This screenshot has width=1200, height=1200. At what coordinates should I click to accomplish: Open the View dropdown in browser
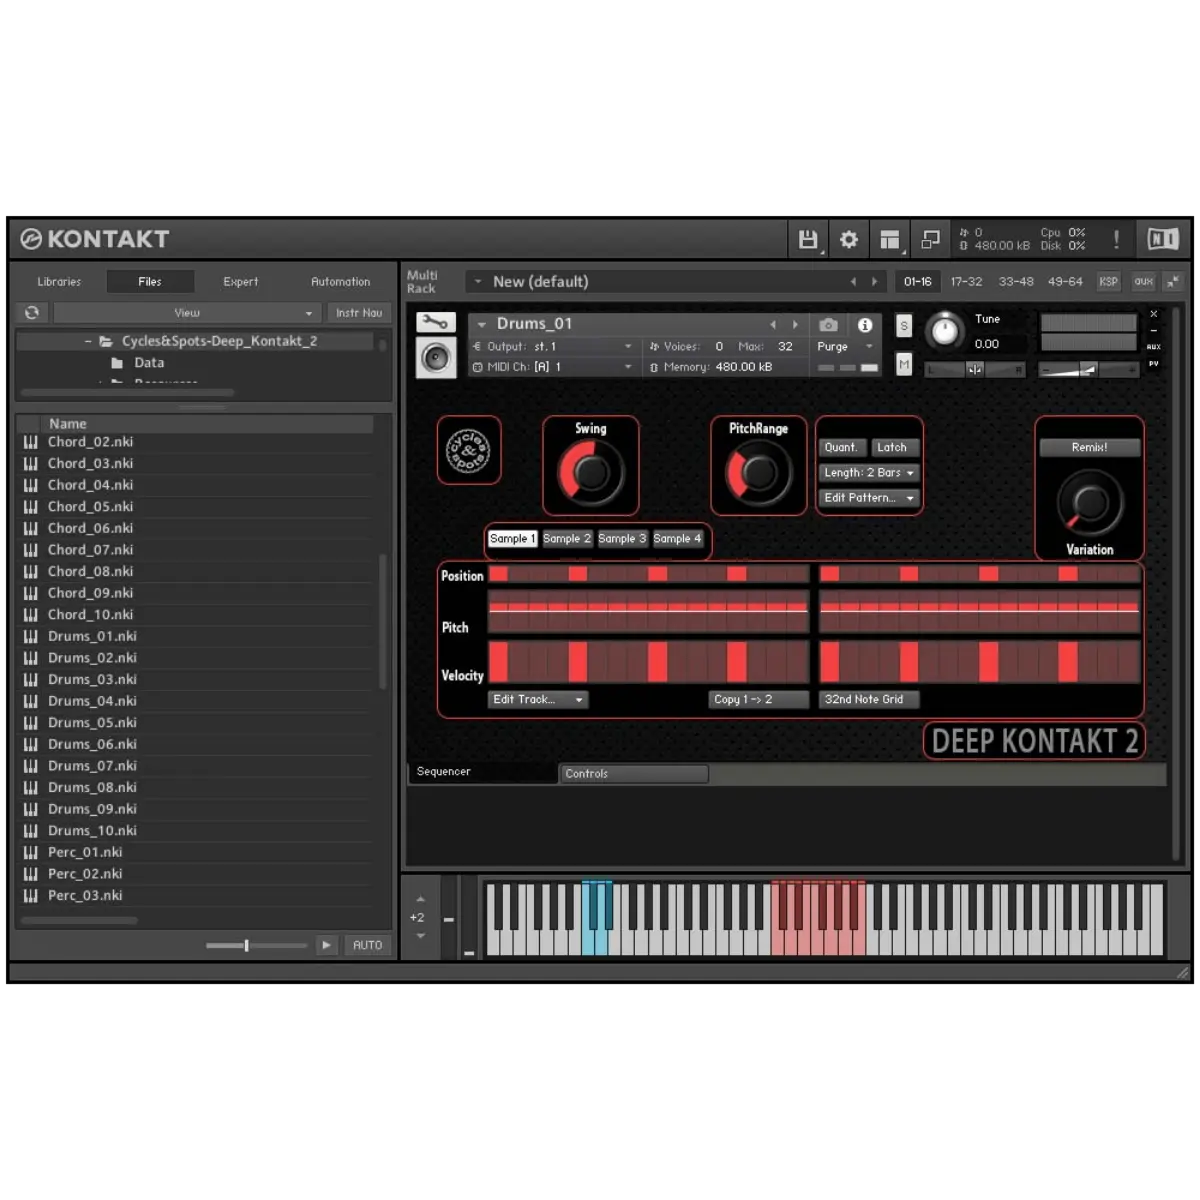(x=187, y=313)
